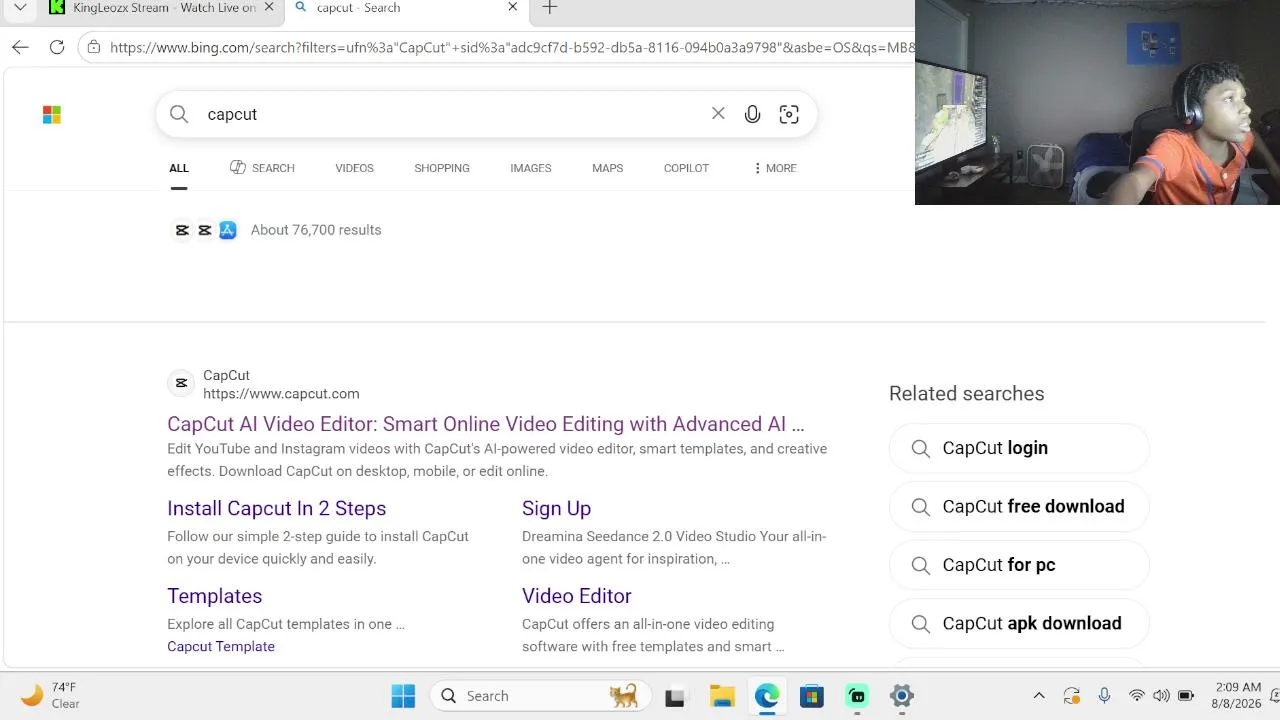Click the bing.com address bar URL
The width and height of the screenshot is (1280, 720).
[512, 47]
